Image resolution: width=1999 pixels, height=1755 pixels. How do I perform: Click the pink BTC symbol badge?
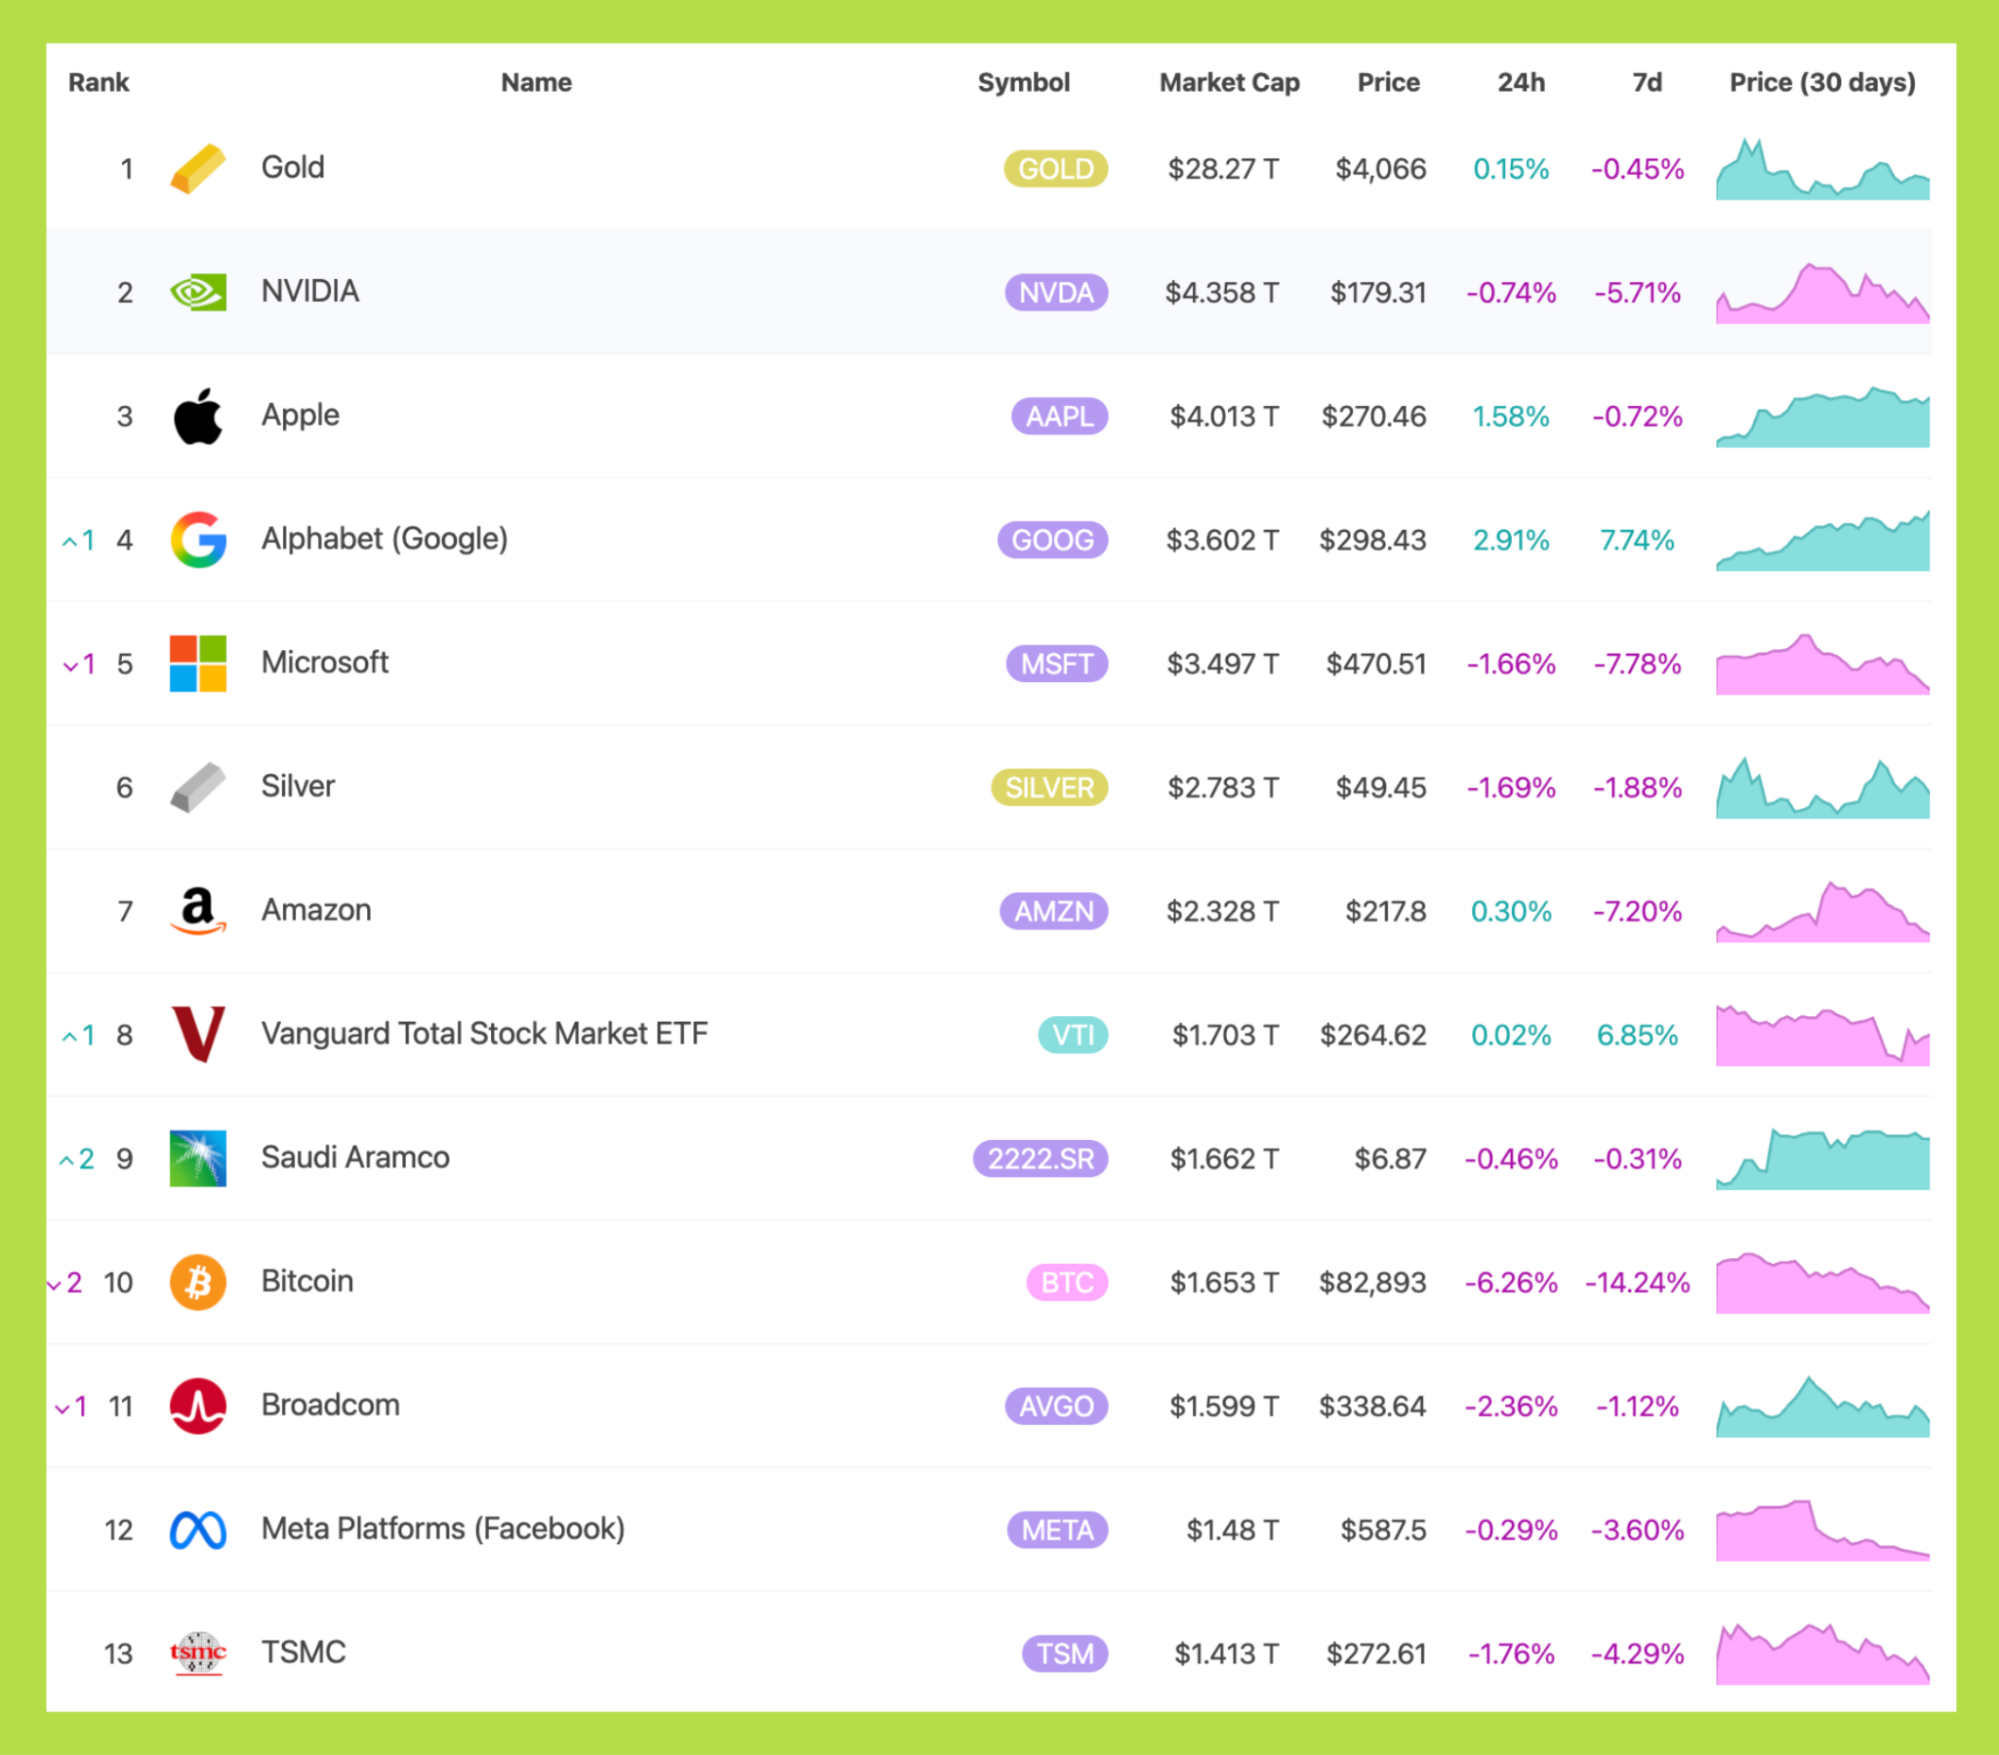click(1067, 1282)
